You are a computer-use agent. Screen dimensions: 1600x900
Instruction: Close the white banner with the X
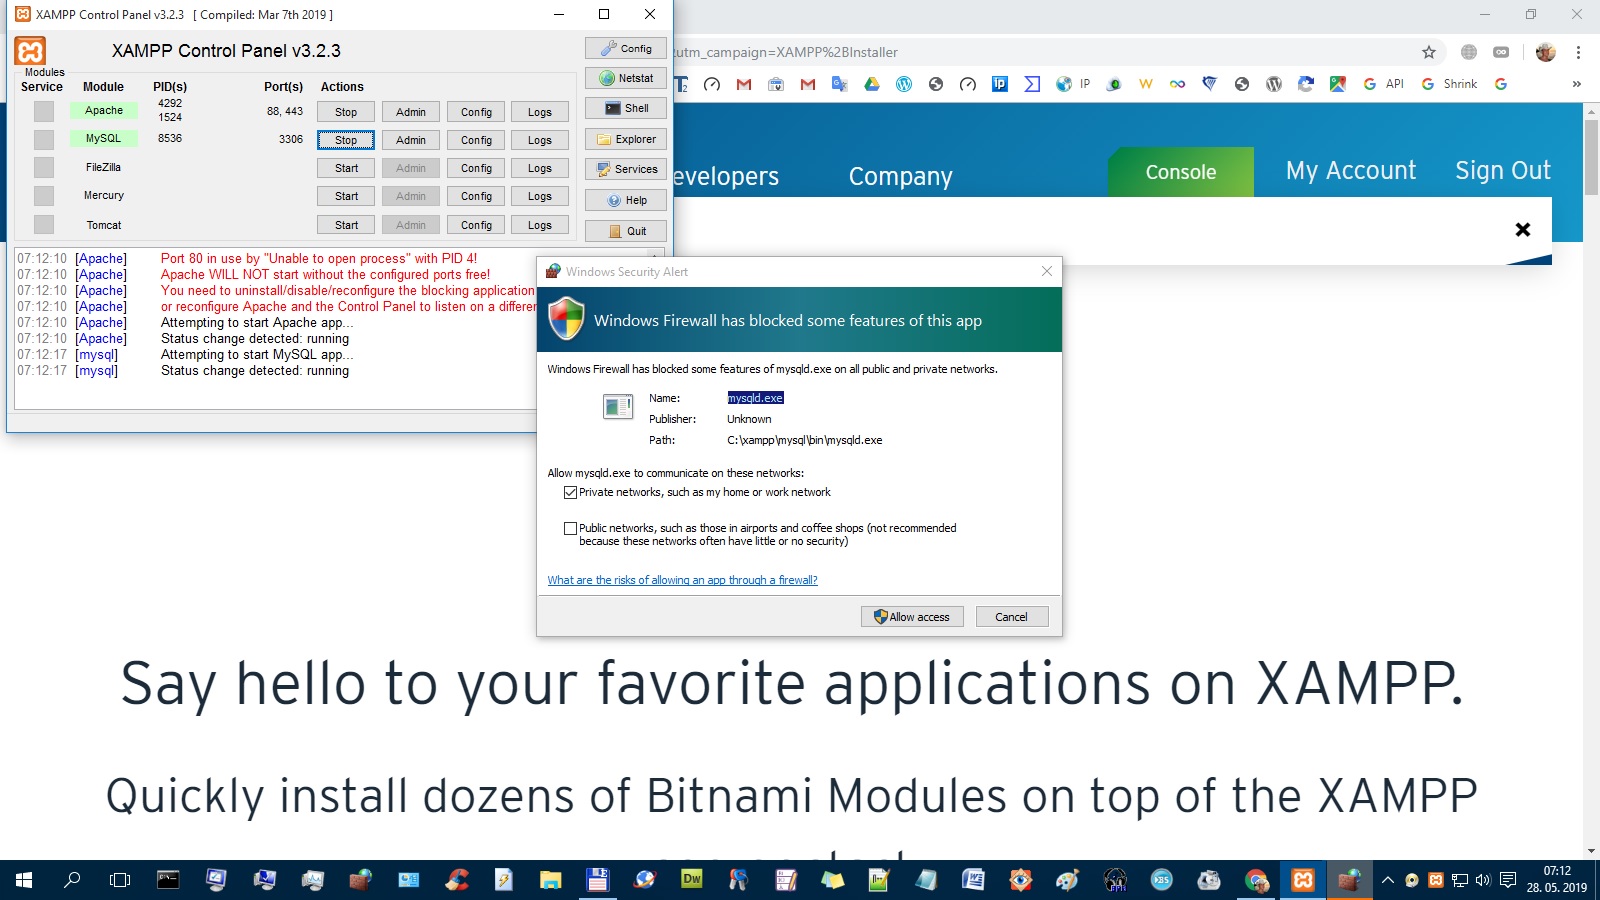(x=1523, y=230)
